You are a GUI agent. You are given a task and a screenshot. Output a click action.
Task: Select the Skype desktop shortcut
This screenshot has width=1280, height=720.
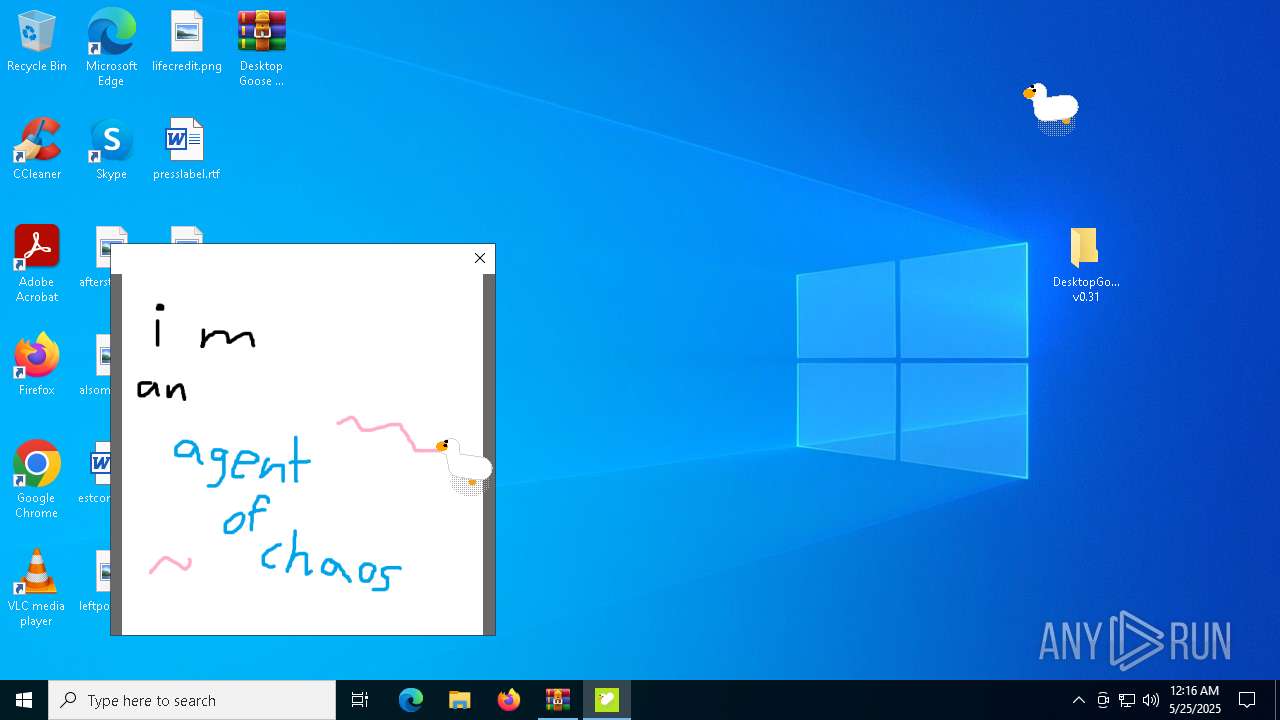[x=111, y=150]
